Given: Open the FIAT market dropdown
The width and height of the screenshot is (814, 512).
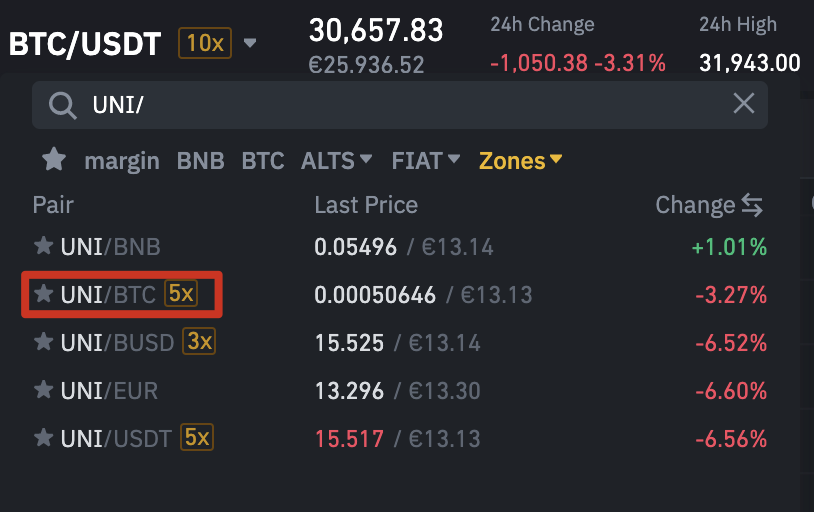Looking at the screenshot, I should pyautogui.click(x=426, y=160).
